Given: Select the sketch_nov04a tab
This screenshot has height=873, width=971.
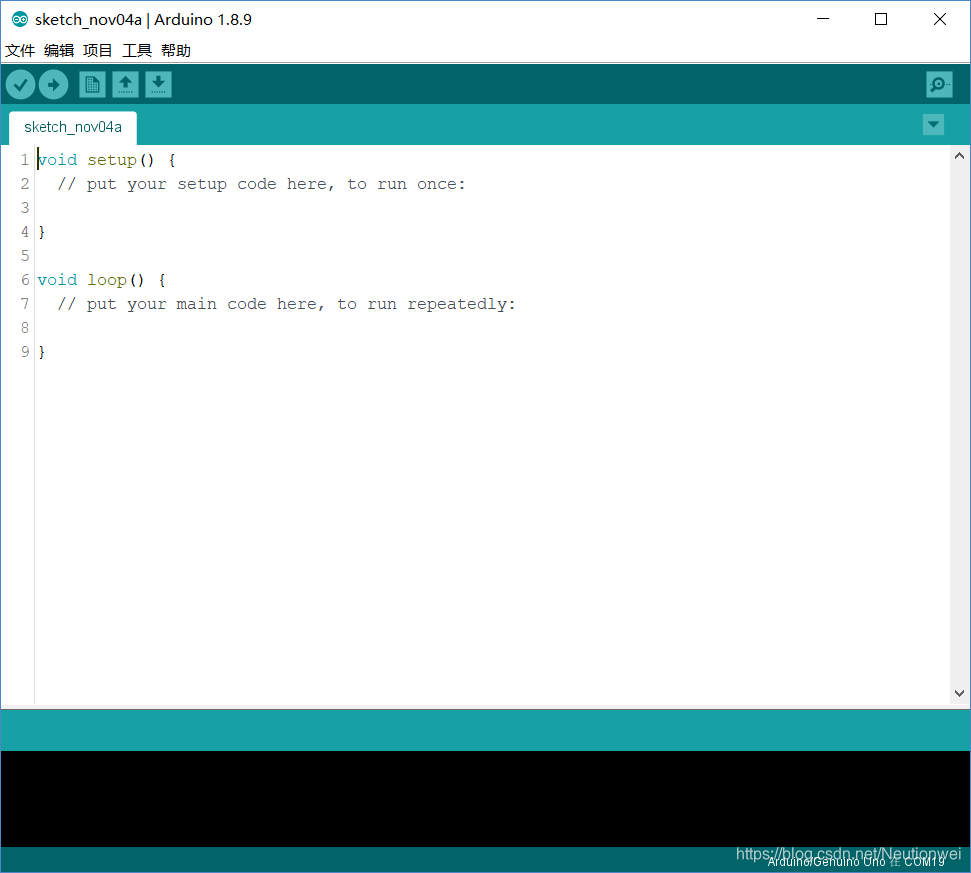Looking at the screenshot, I should pyautogui.click(x=72, y=127).
